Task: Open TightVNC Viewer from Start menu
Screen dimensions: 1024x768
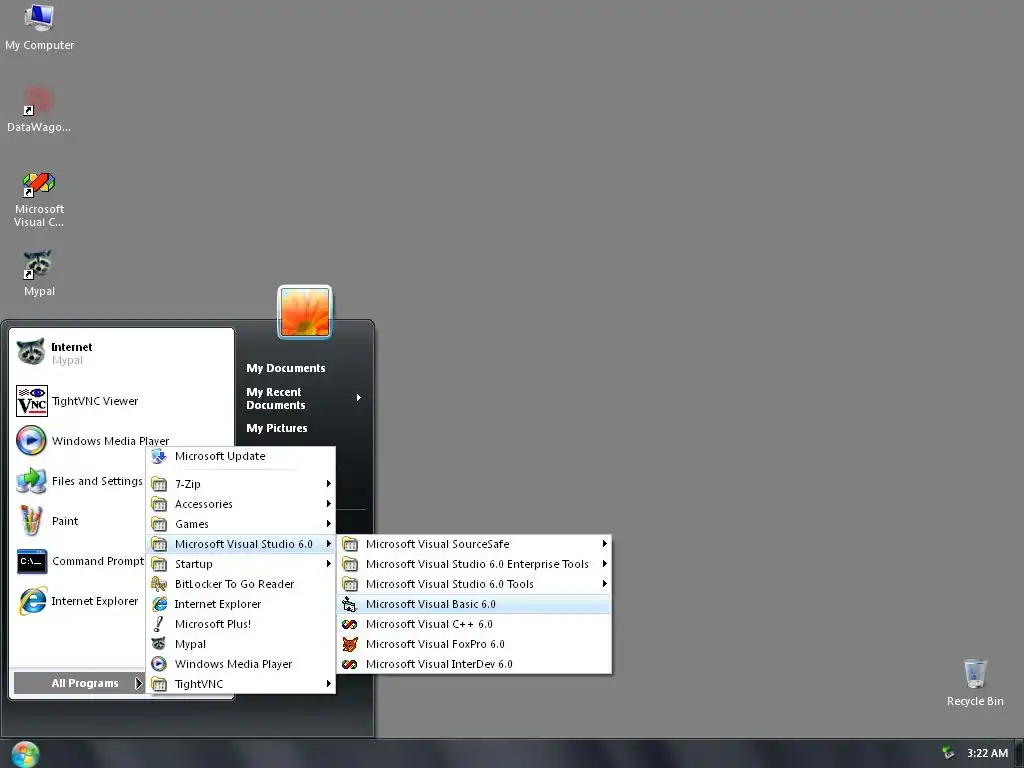Action: click(122, 401)
